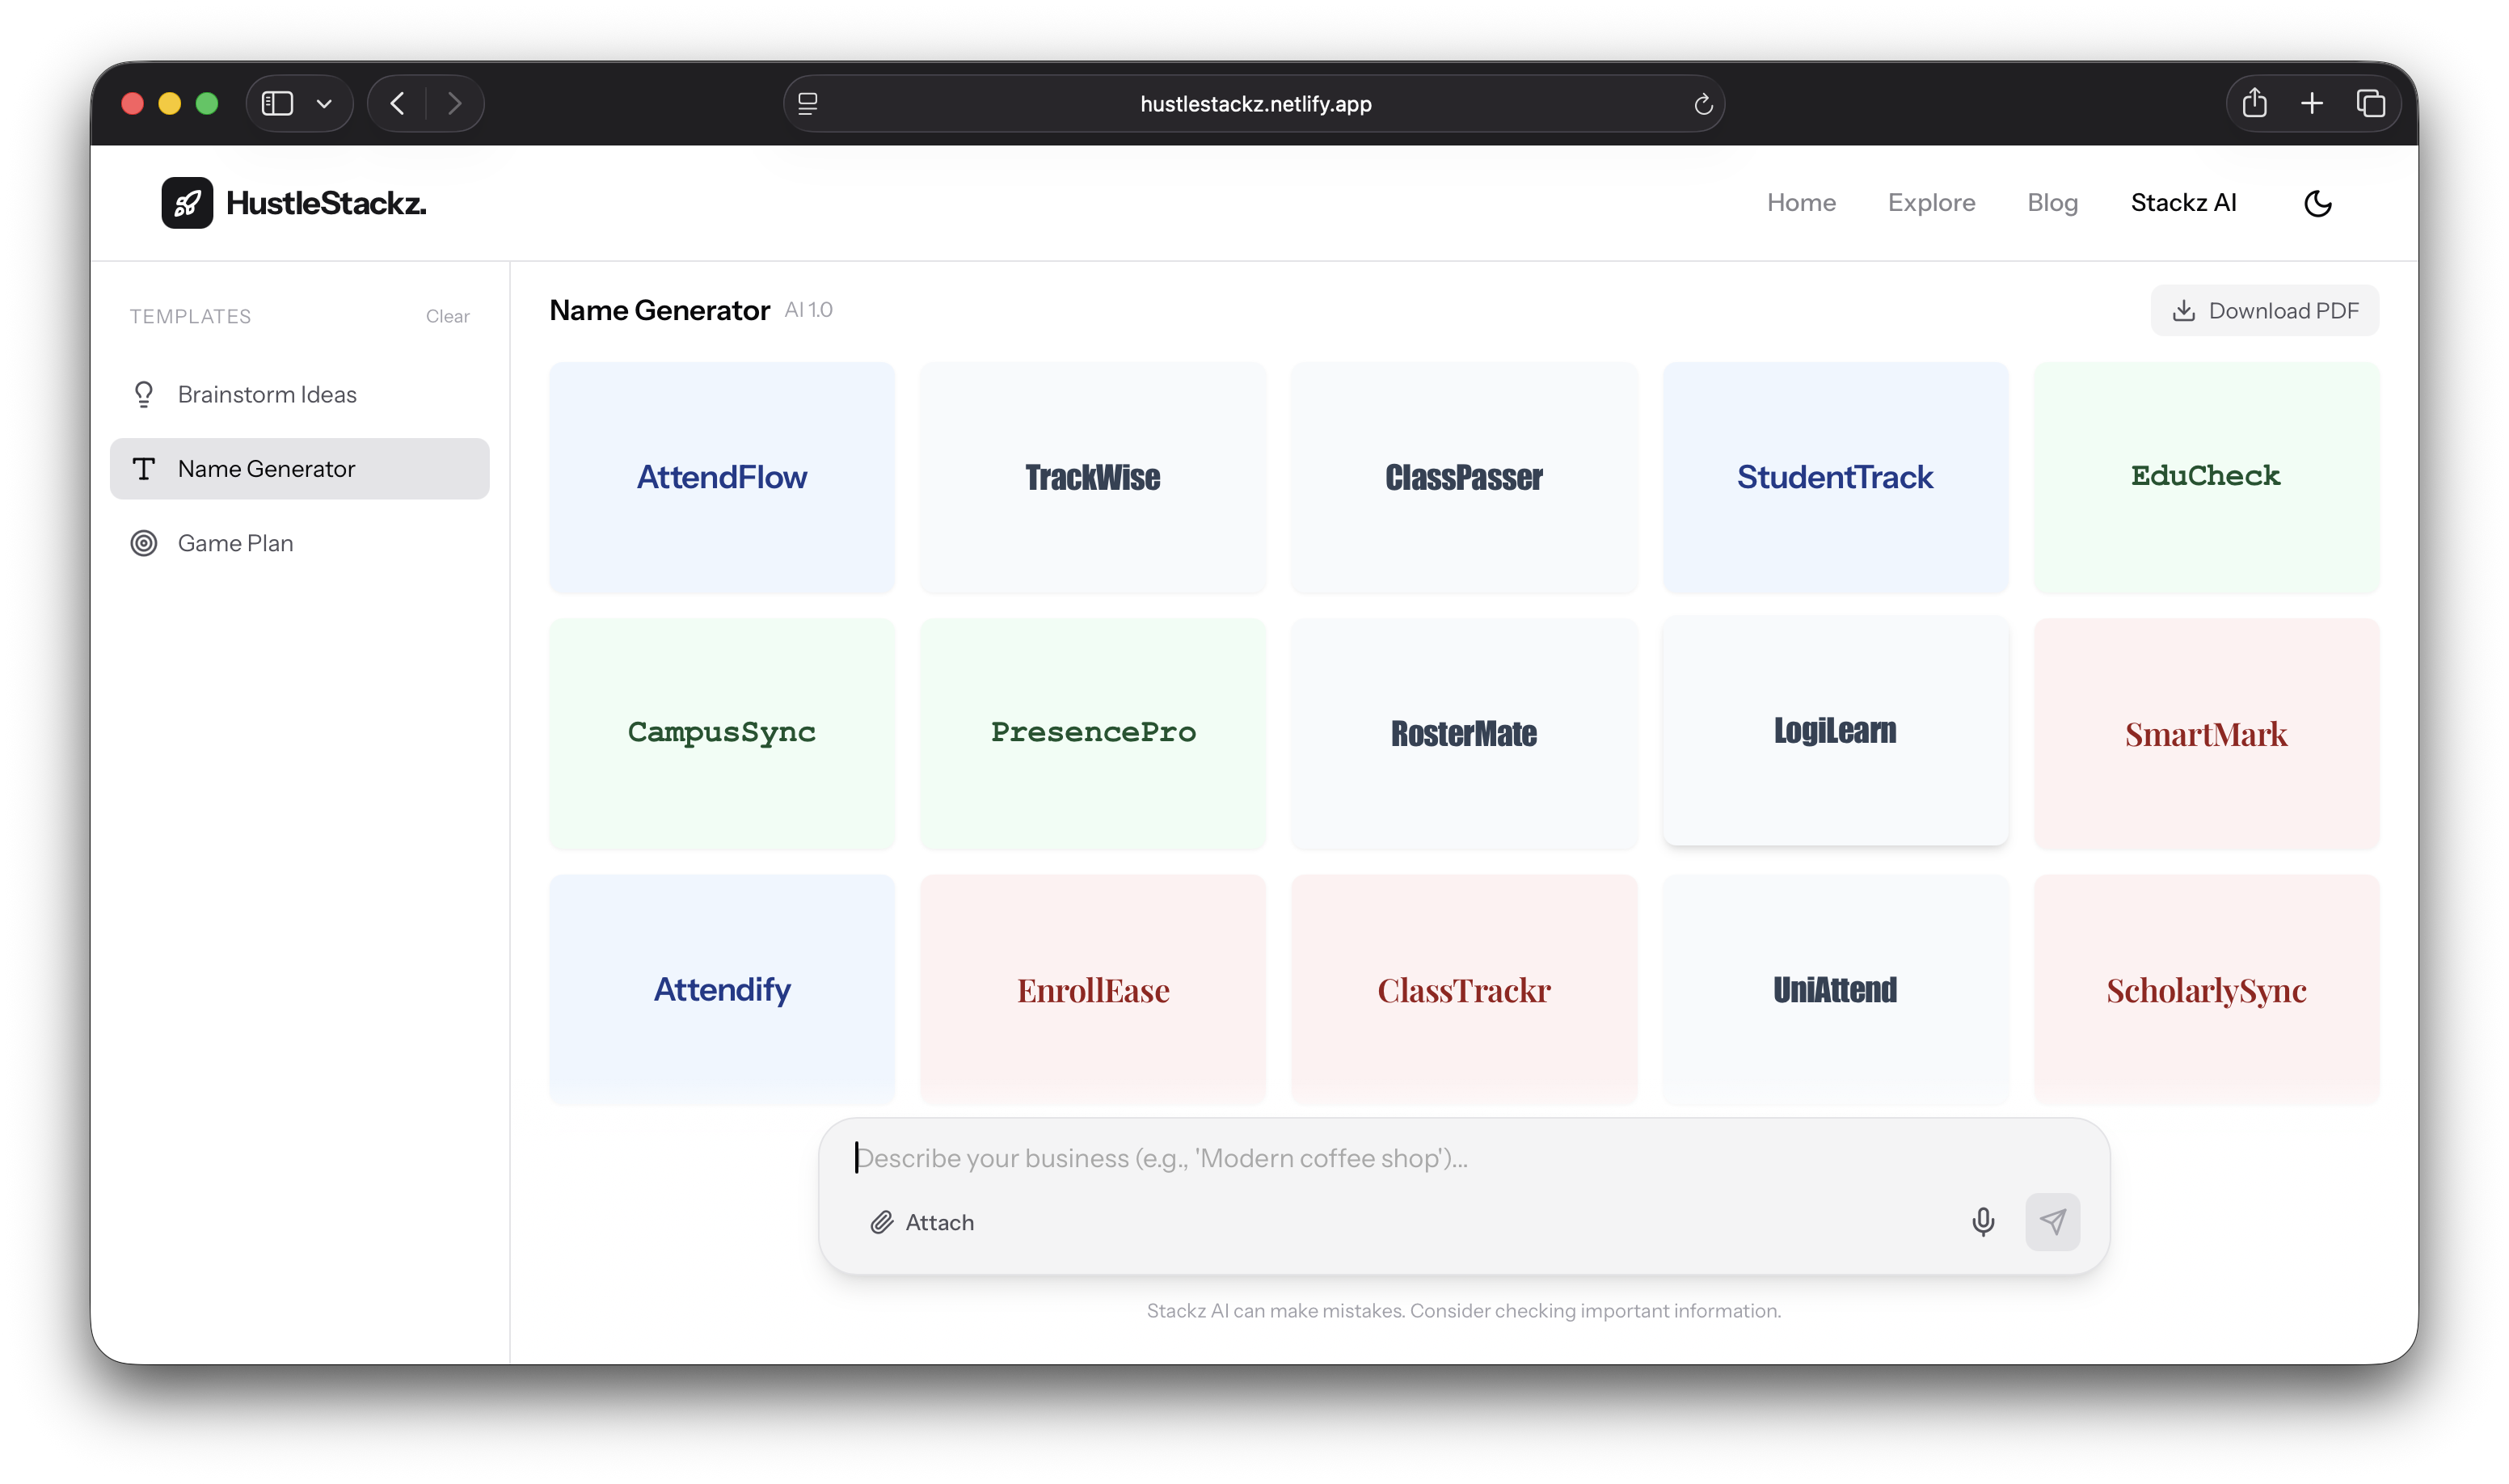Viewport: 2509px width, 1484px height.
Task: Go to the Home nav item
Action: [x=1800, y=202]
